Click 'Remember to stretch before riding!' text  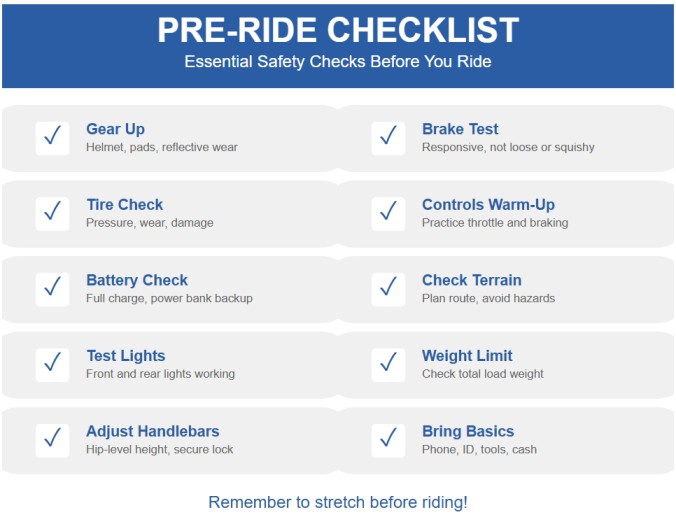pos(338,502)
